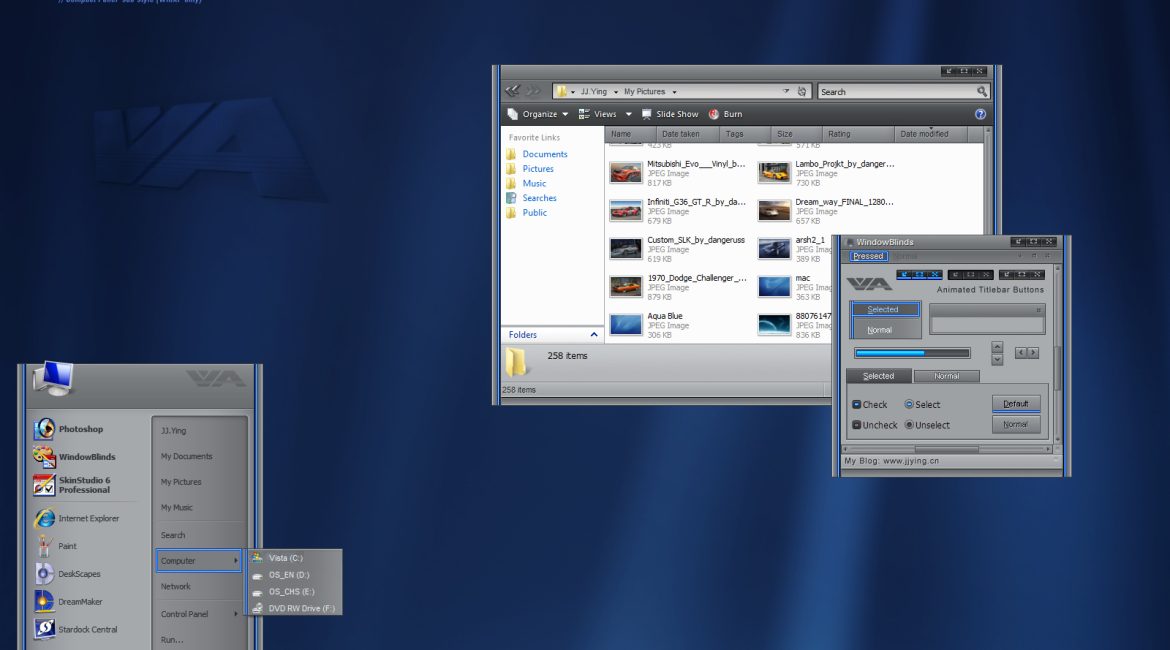Click the blue progress bar in WindowBlinds
The height and width of the screenshot is (650, 1170).
click(x=912, y=353)
